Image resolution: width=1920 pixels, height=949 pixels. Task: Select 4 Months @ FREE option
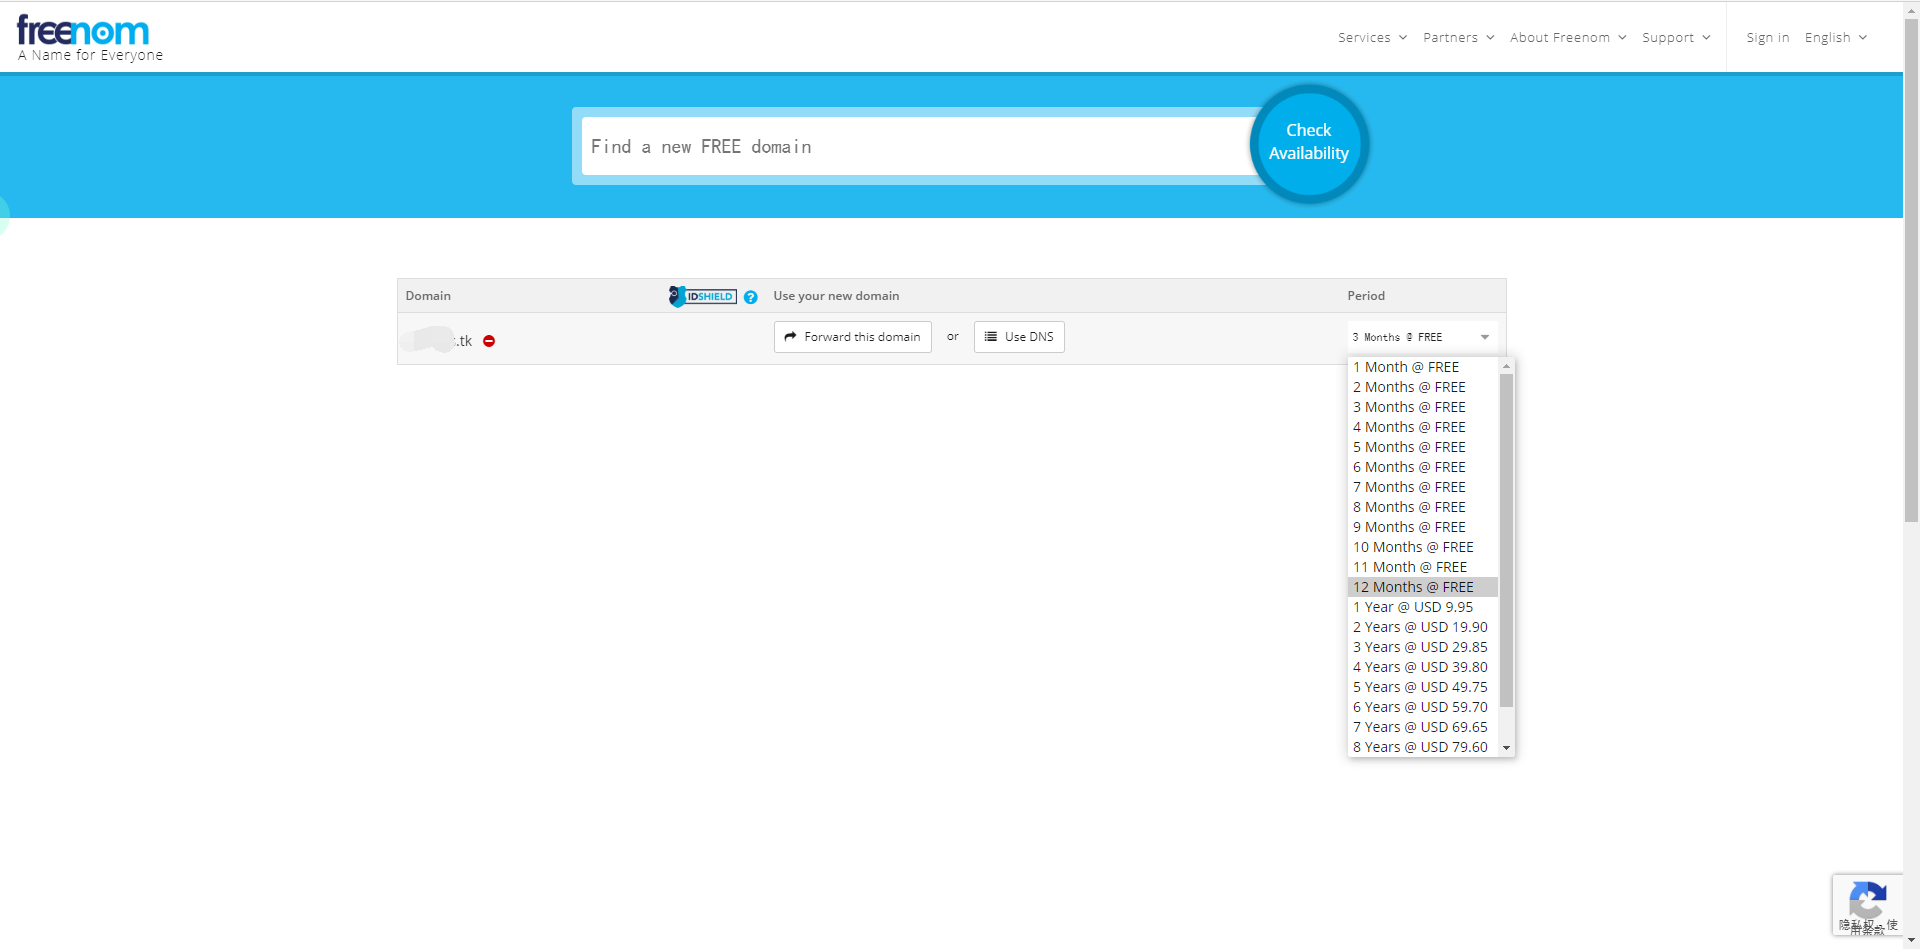tap(1423, 427)
